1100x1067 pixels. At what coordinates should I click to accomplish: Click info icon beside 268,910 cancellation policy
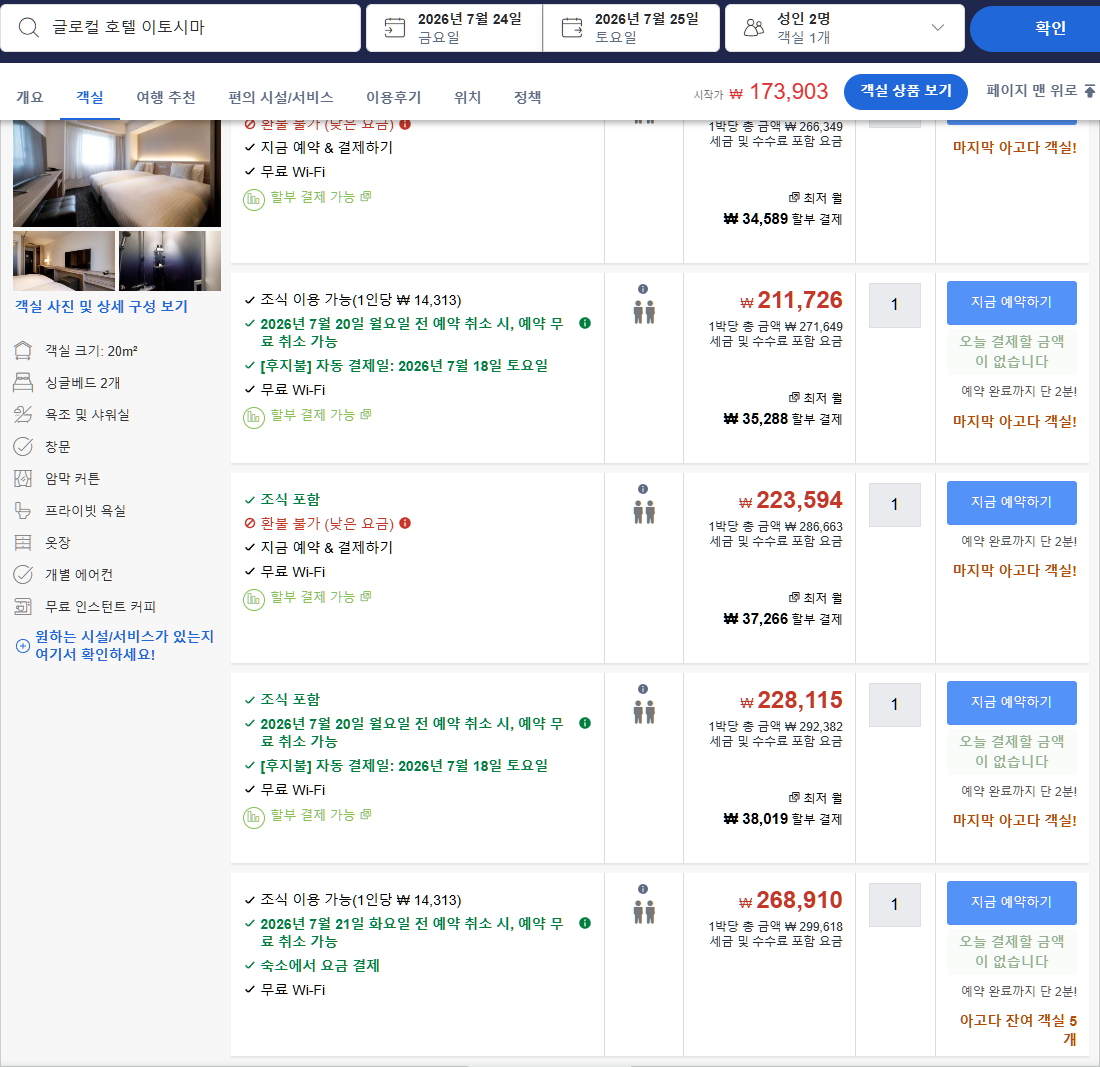coord(584,923)
